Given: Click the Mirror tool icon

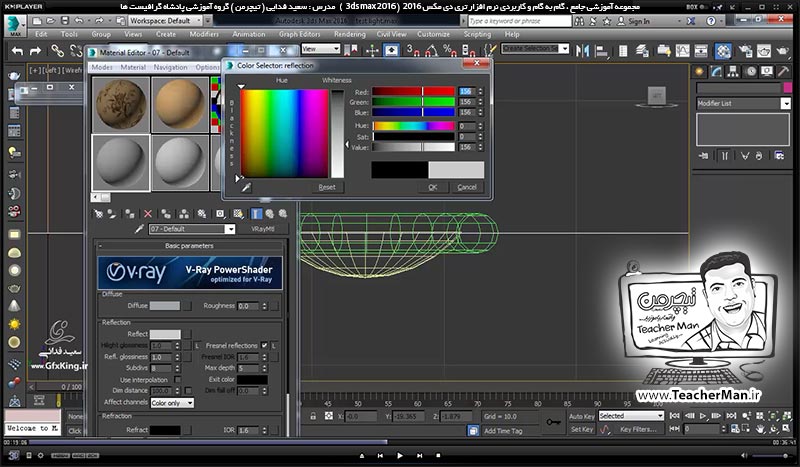Looking at the screenshot, I should tap(582, 51).
